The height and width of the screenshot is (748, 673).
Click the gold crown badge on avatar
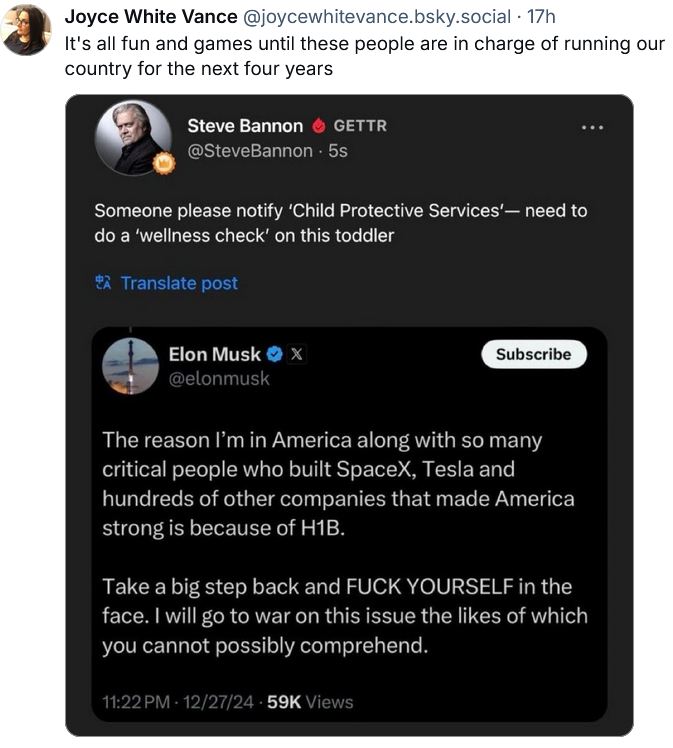164,164
